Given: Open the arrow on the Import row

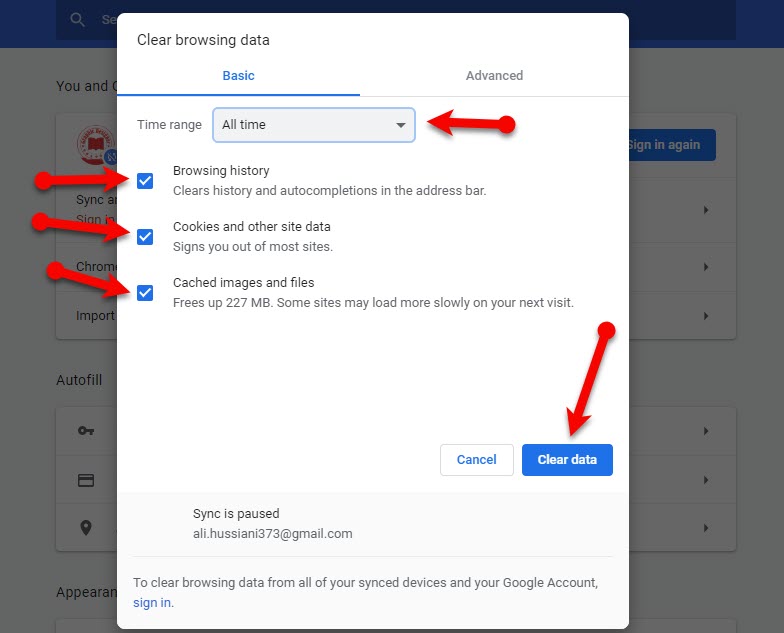Looking at the screenshot, I should [706, 316].
